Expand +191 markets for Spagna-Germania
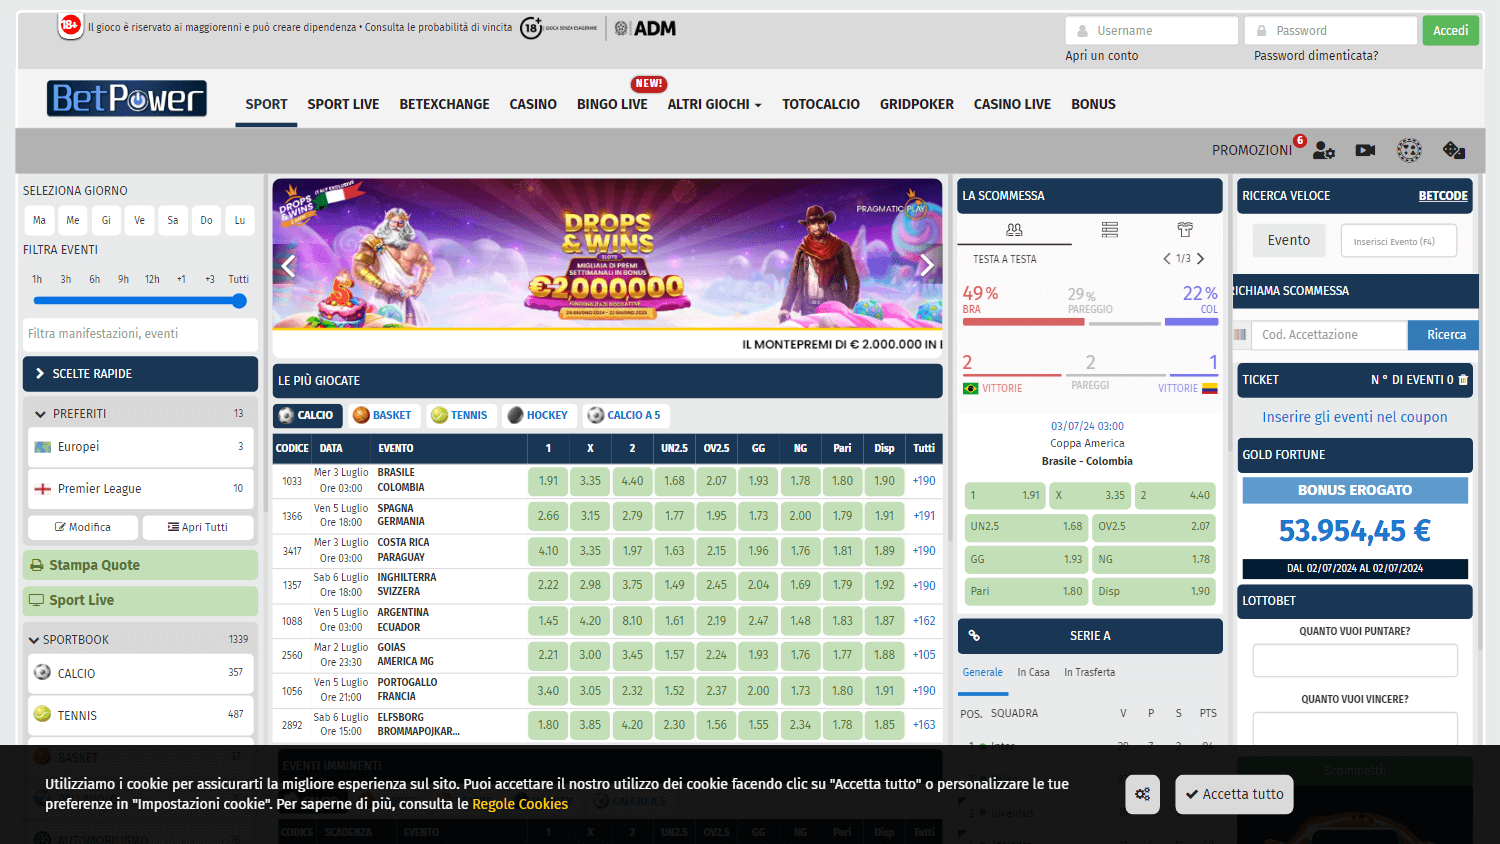The width and height of the screenshot is (1500, 844). [x=924, y=516]
